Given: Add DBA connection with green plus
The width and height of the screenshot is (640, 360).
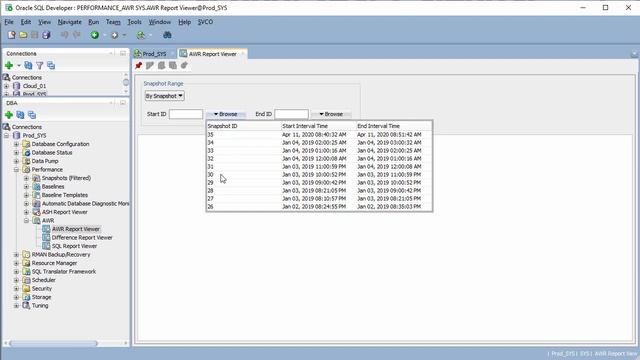Looking at the screenshot, I should 9,115.
